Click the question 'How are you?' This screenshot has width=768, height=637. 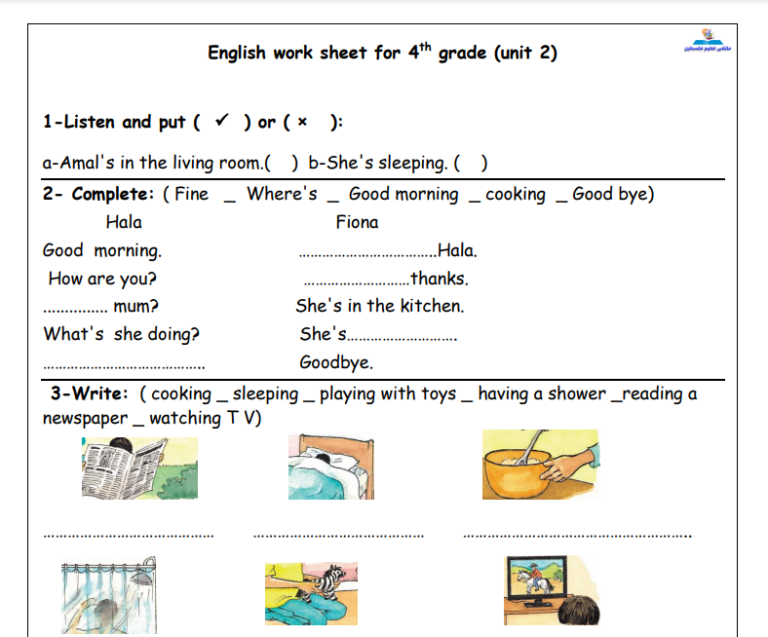(102, 279)
